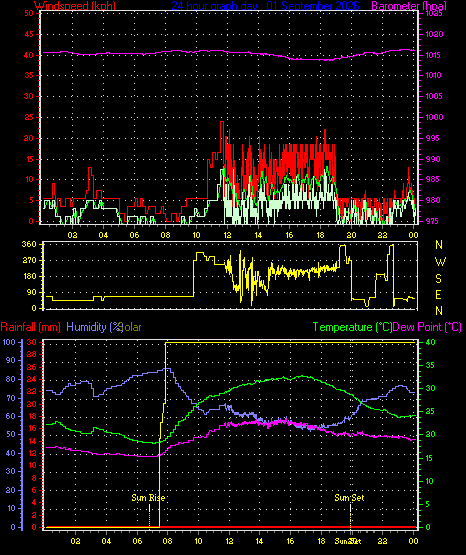This screenshot has width=466, height=555.
Task: Click the 975 barometer scale value
Action: pyautogui.click(x=433, y=221)
